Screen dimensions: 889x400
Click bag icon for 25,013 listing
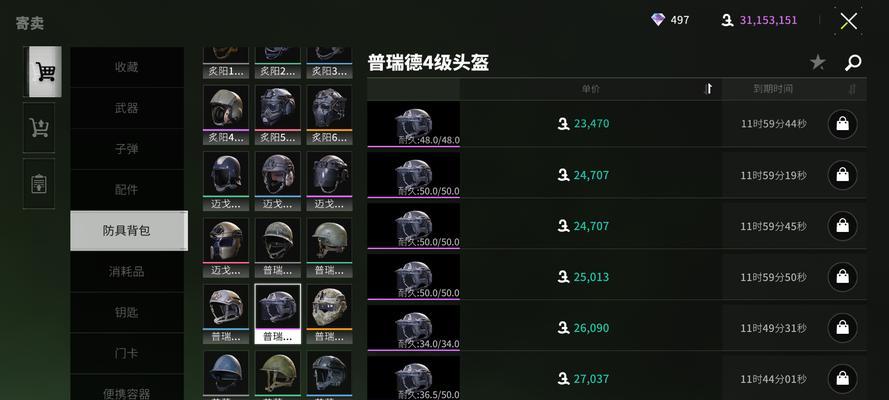[x=843, y=277]
